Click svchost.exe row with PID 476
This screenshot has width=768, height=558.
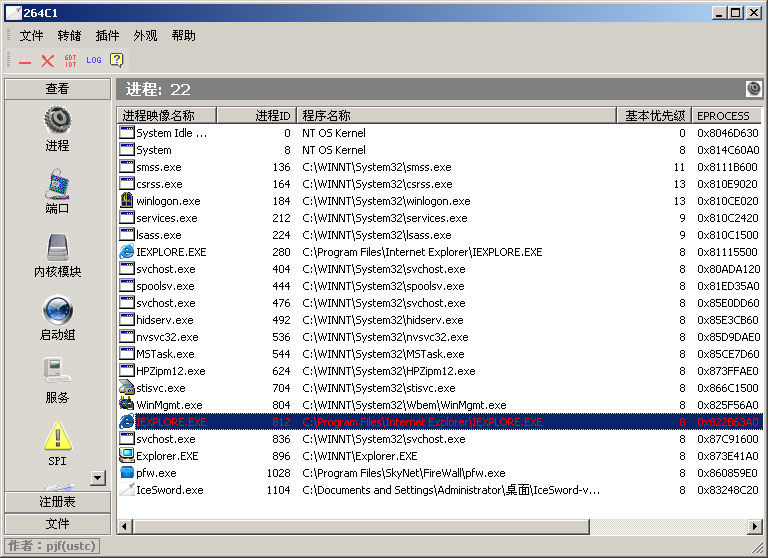440,303
